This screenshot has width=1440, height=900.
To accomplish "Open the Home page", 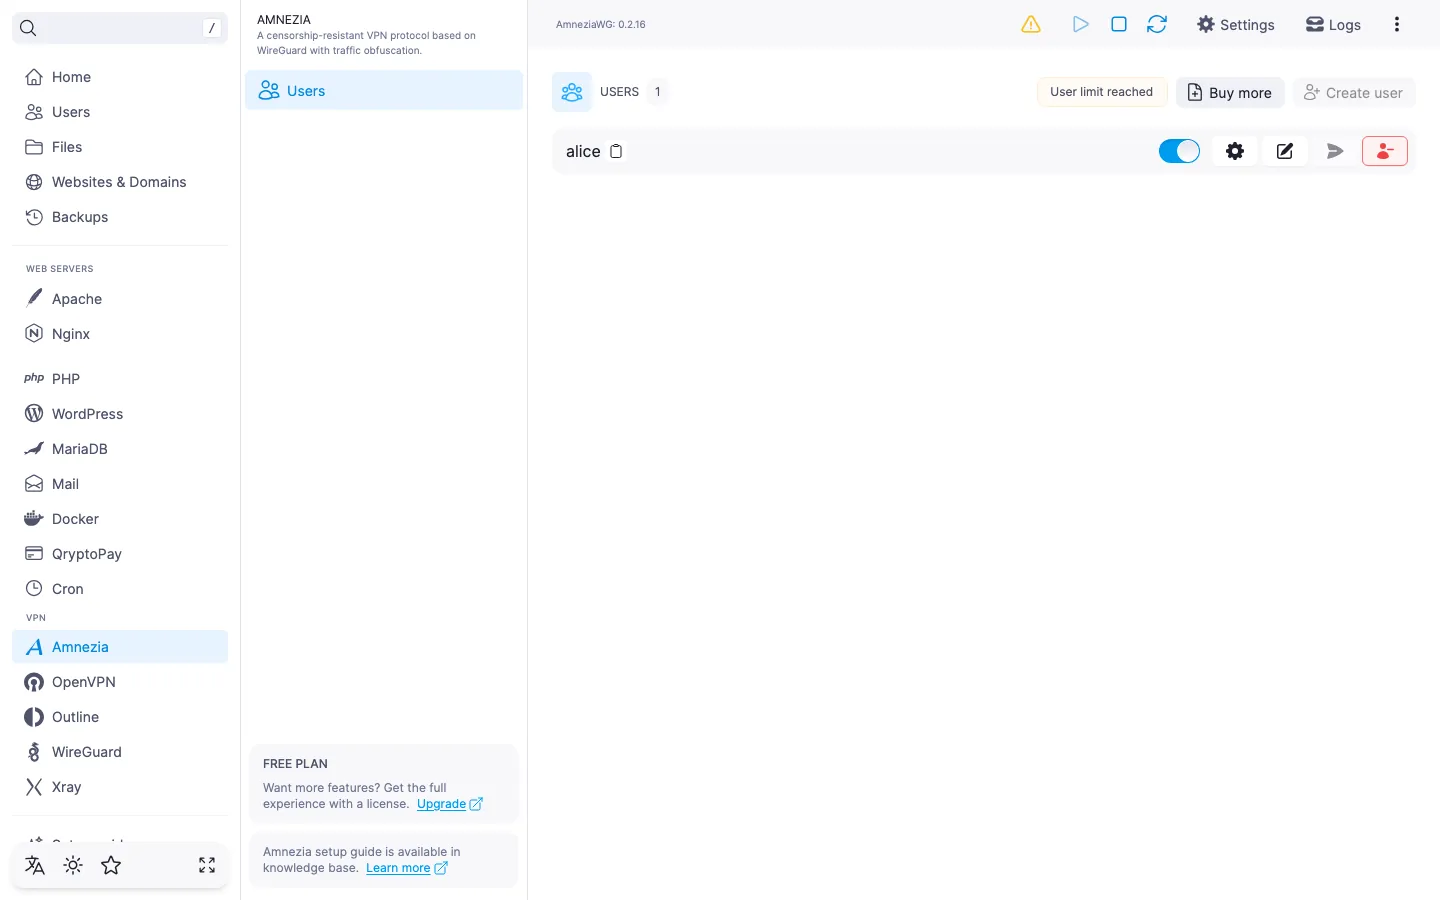I will (x=120, y=77).
